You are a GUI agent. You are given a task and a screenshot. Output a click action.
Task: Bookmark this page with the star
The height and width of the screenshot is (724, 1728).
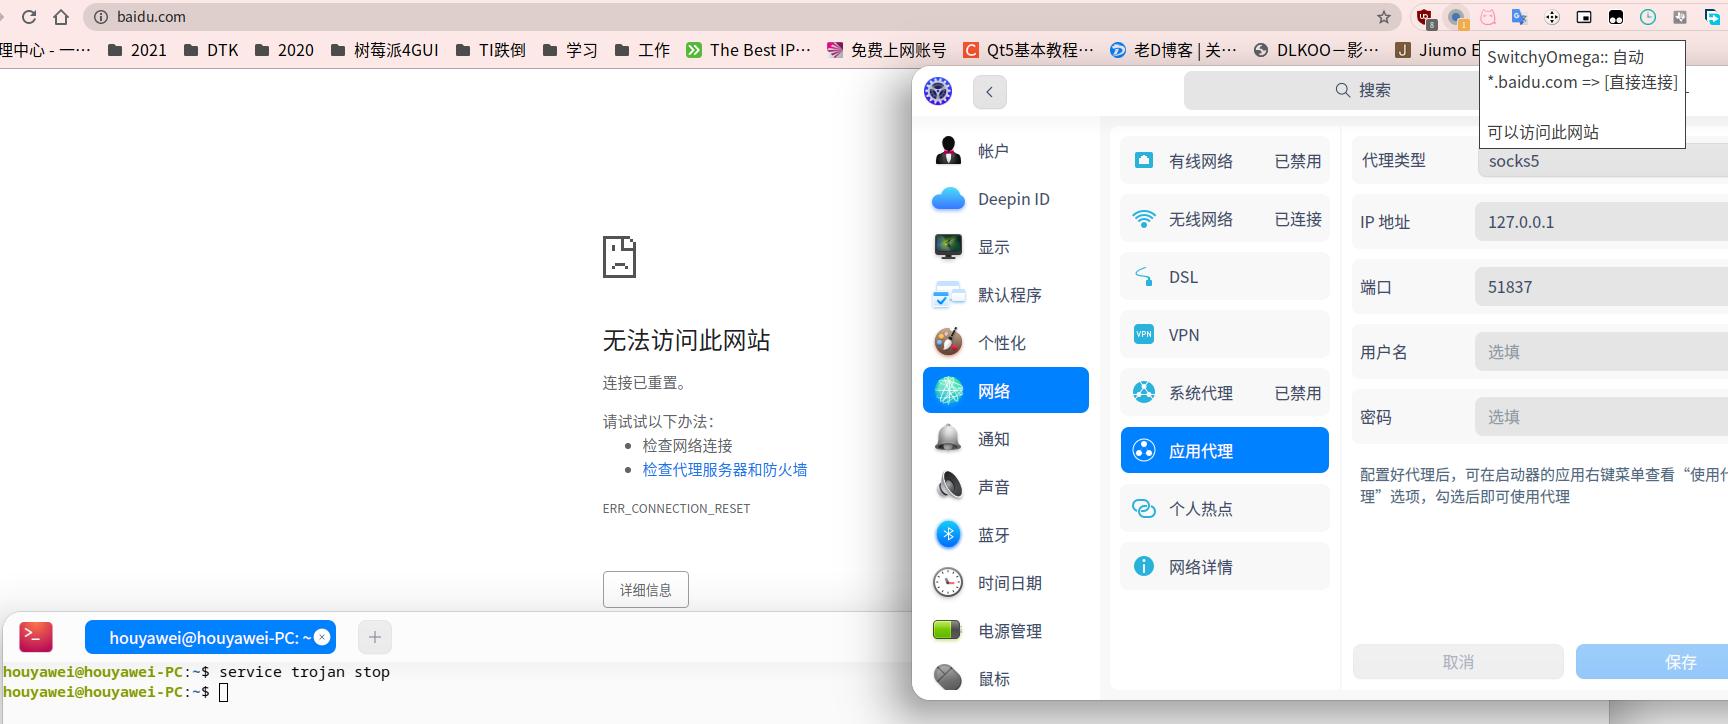click(1384, 17)
